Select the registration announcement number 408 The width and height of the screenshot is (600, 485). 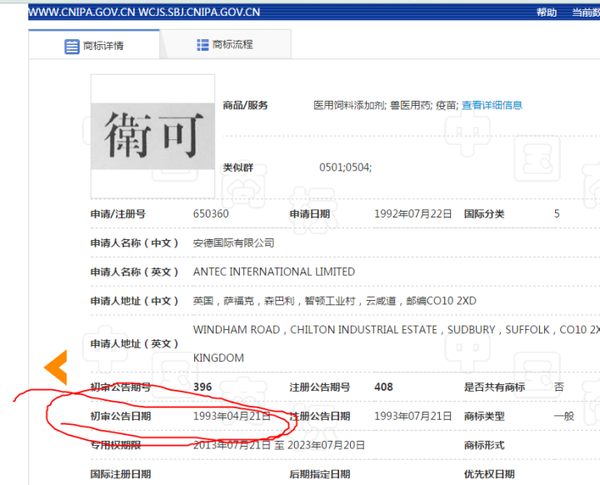point(383,387)
